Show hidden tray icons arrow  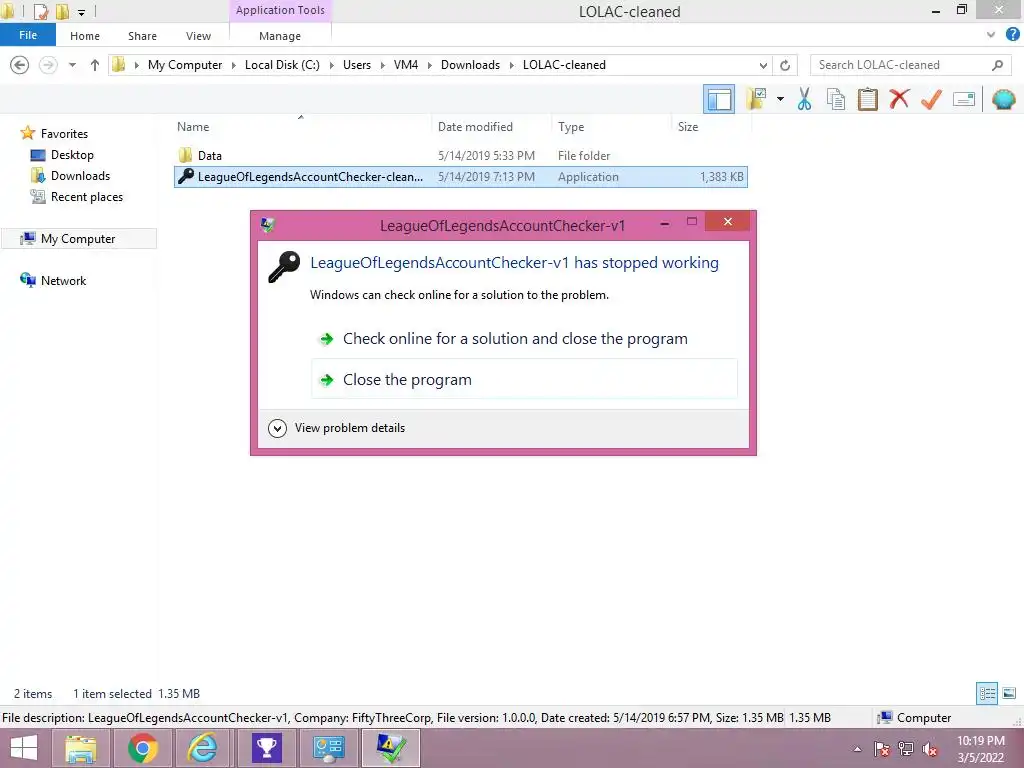[x=857, y=749]
